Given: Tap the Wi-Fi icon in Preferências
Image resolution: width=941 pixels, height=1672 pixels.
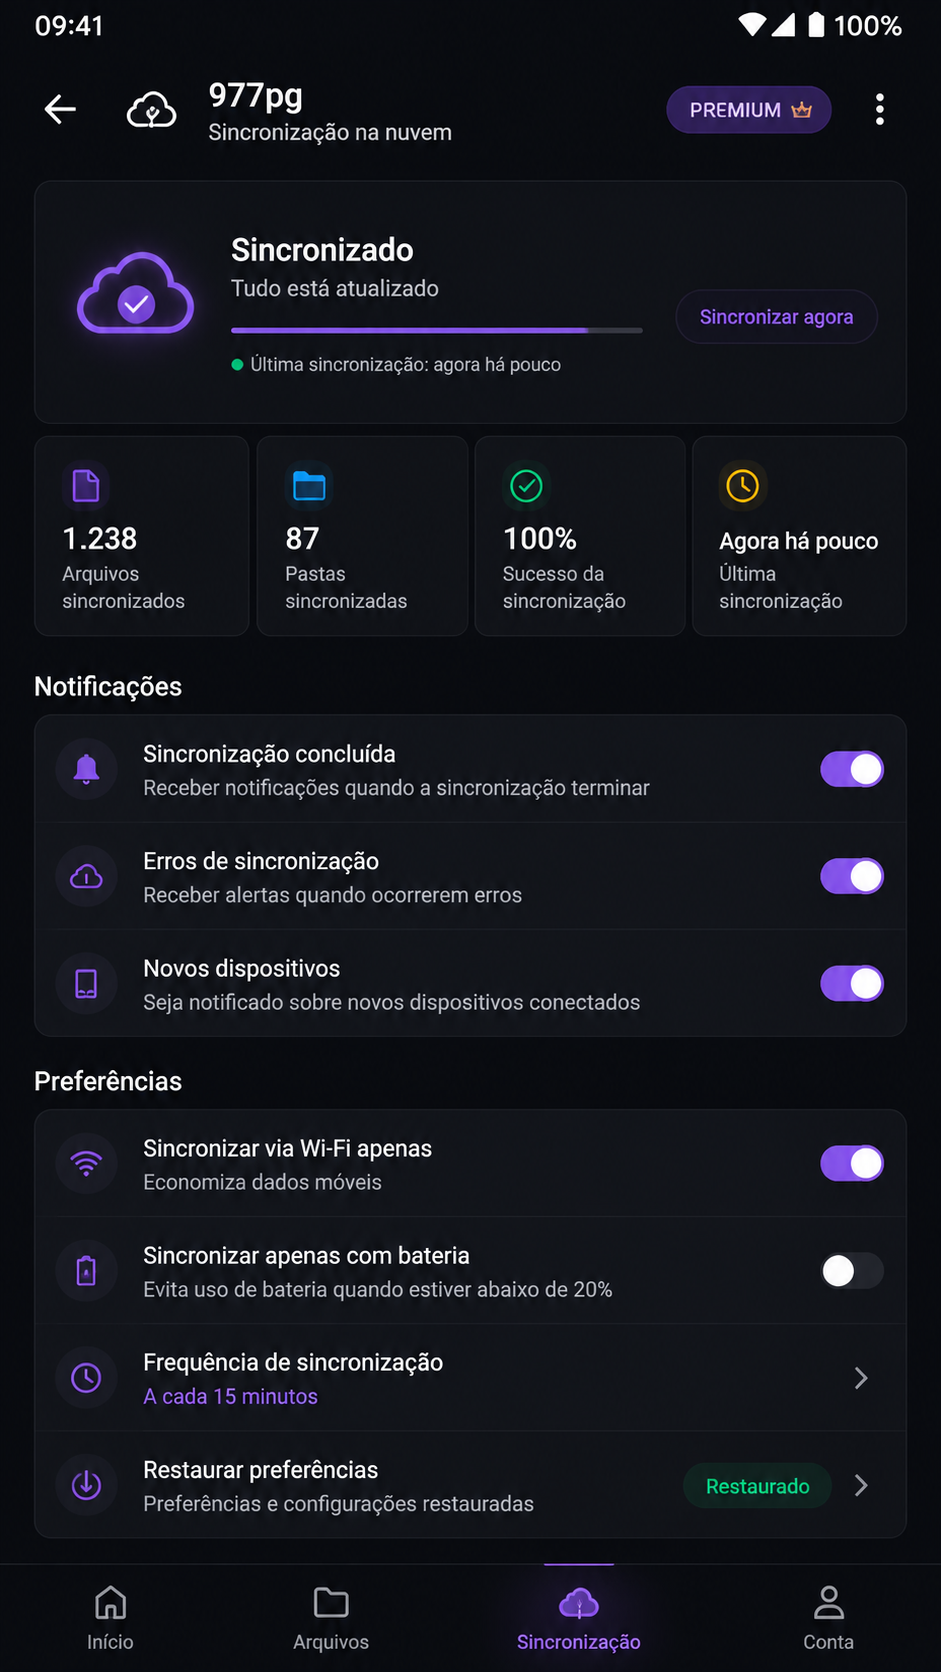Looking at the screenshot, I should point(87,1164).
